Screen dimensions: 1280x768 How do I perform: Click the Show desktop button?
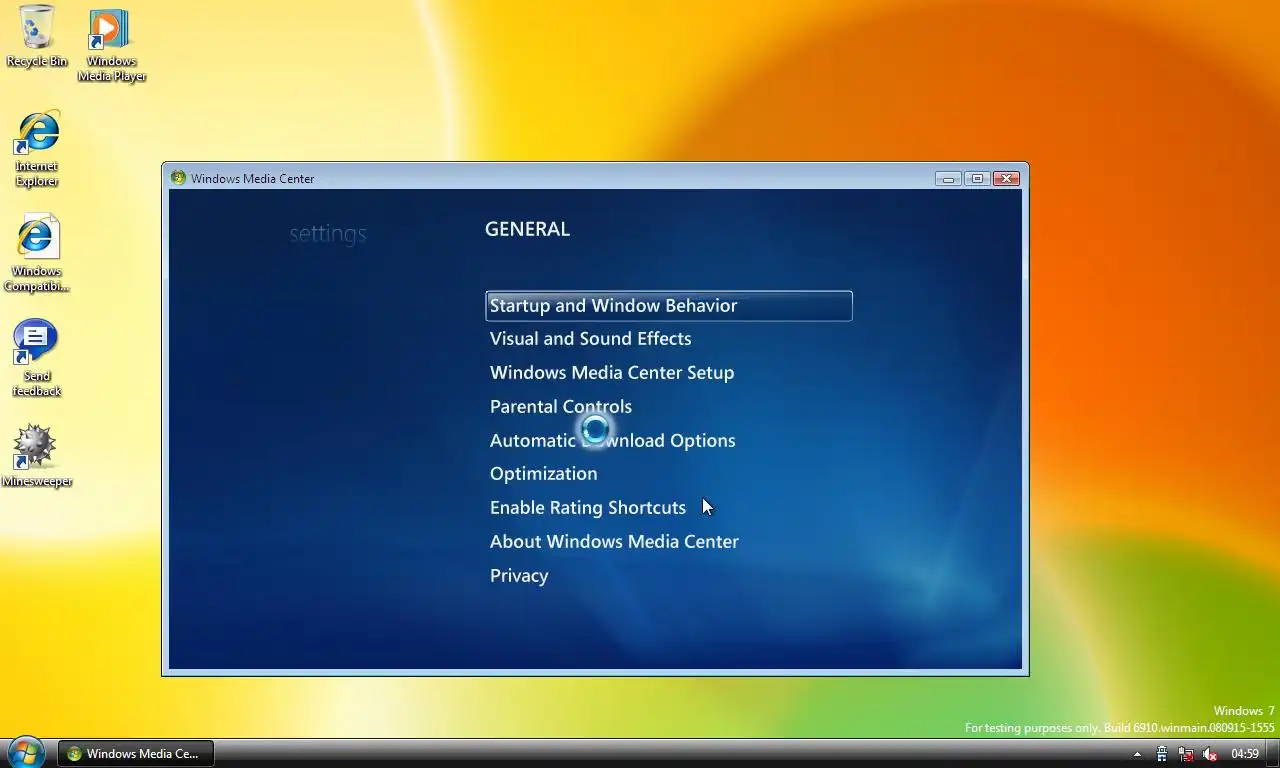pos(1272,754)
